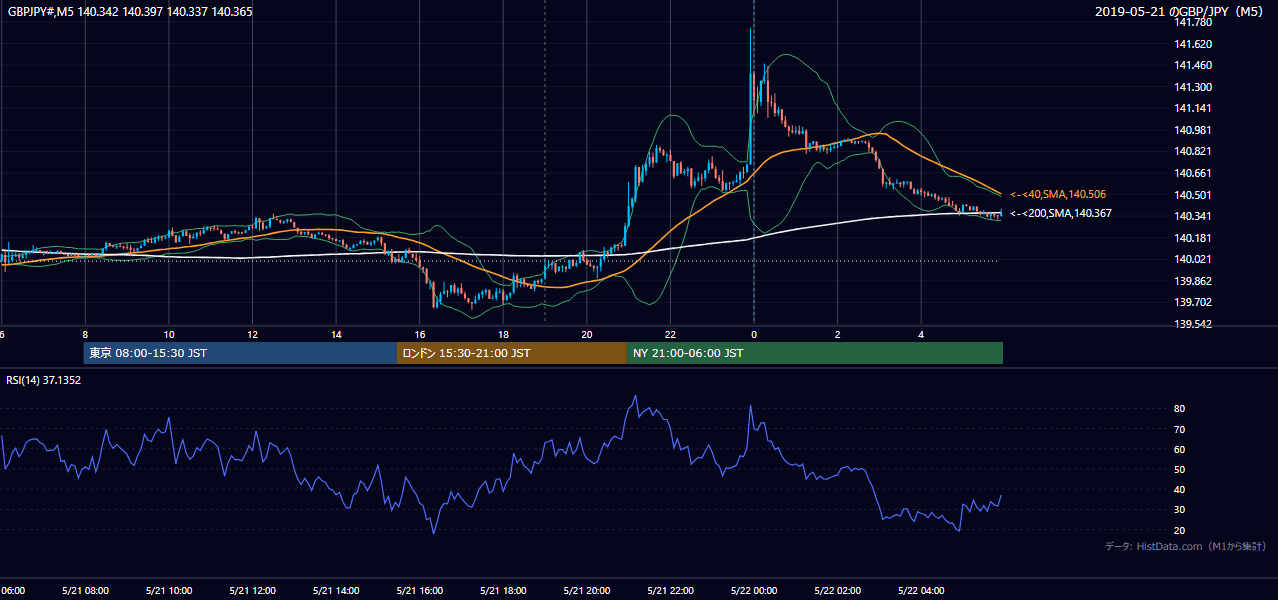Click the hour label 12 under the price chart
Viewport: 1278px width, 600px height.
click(x=252, y=334)
